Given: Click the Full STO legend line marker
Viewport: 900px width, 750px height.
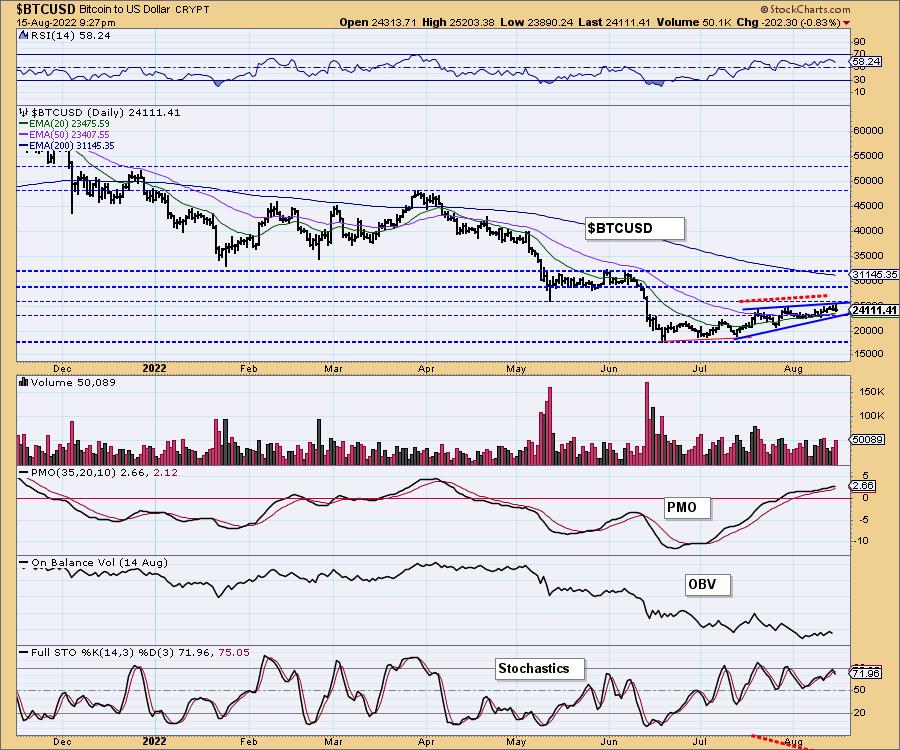Looking at the screenshot, I should (24, 653).
